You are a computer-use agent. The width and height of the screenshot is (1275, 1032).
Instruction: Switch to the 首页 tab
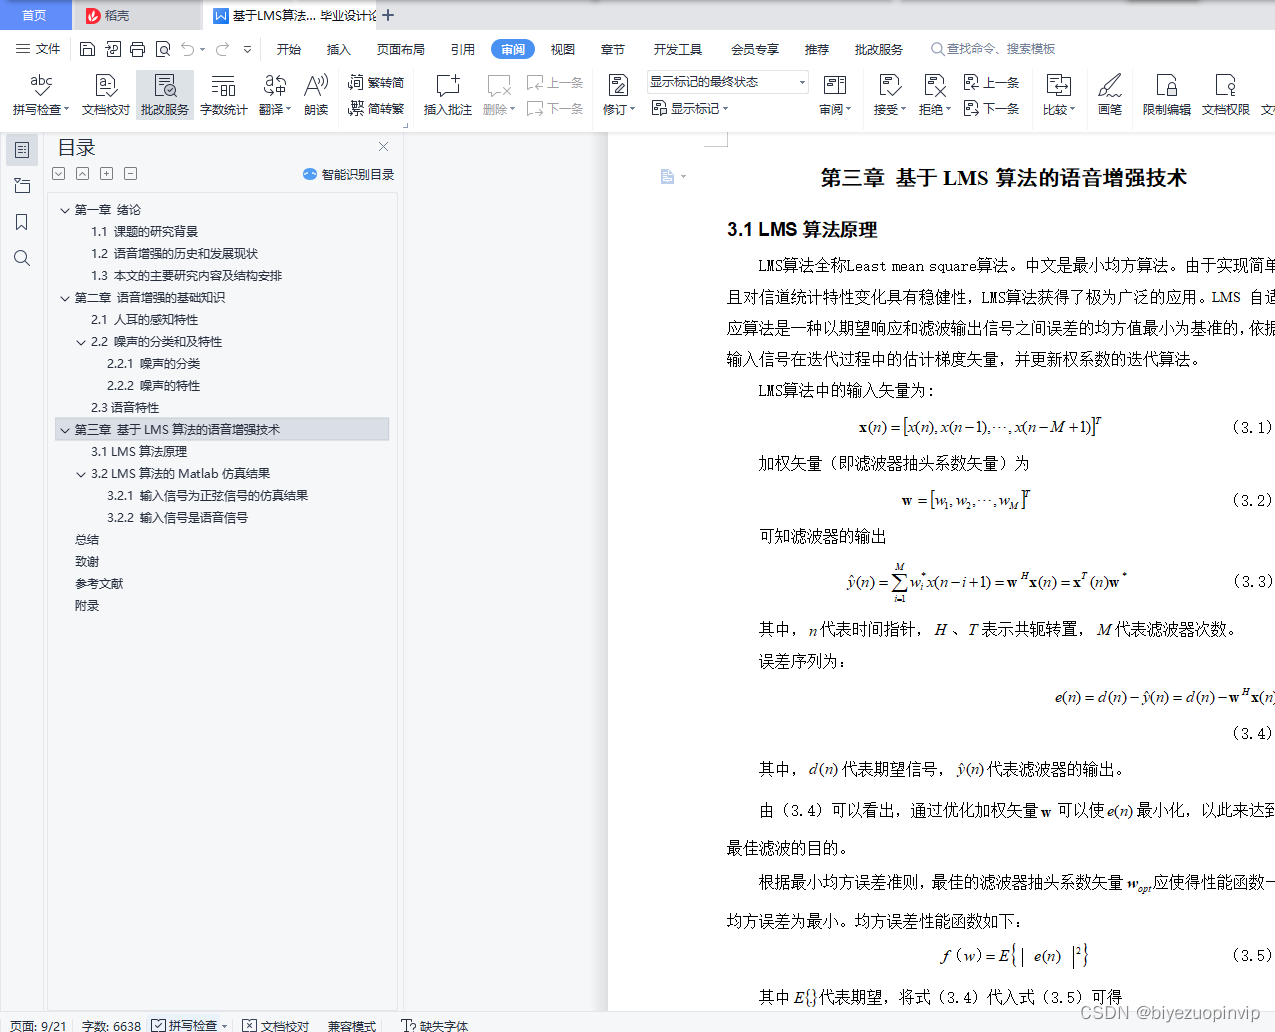coord(35,16)
